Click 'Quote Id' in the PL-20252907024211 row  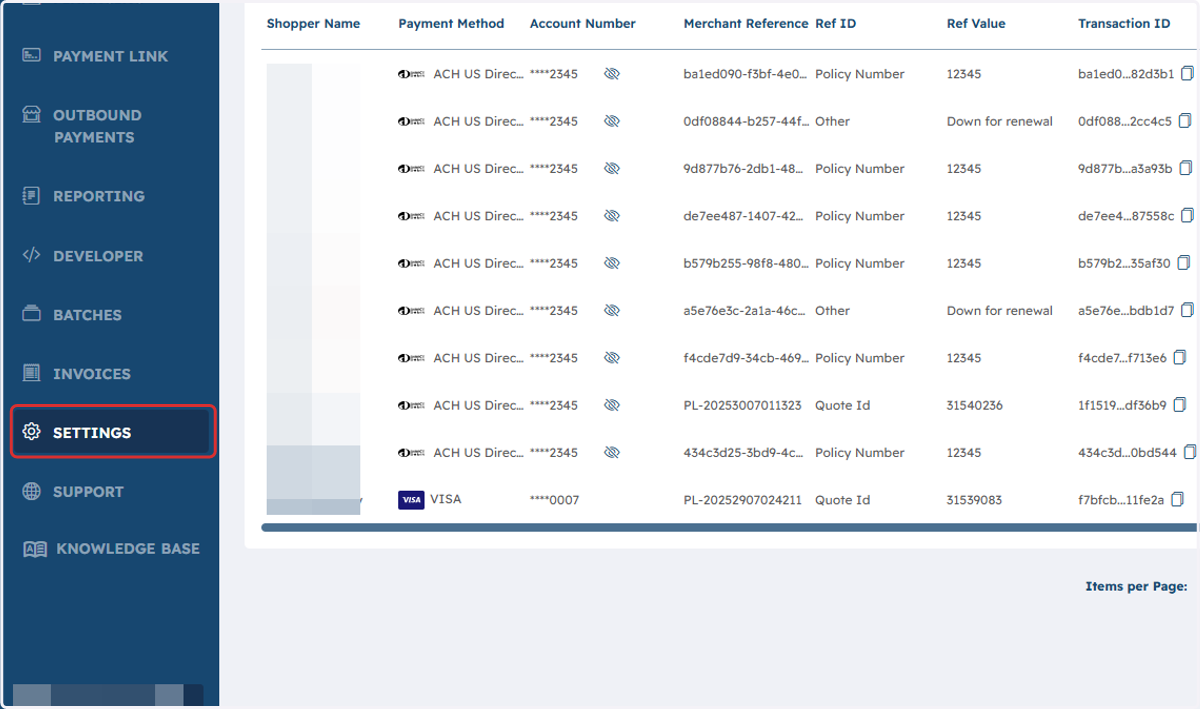[843, 500]
